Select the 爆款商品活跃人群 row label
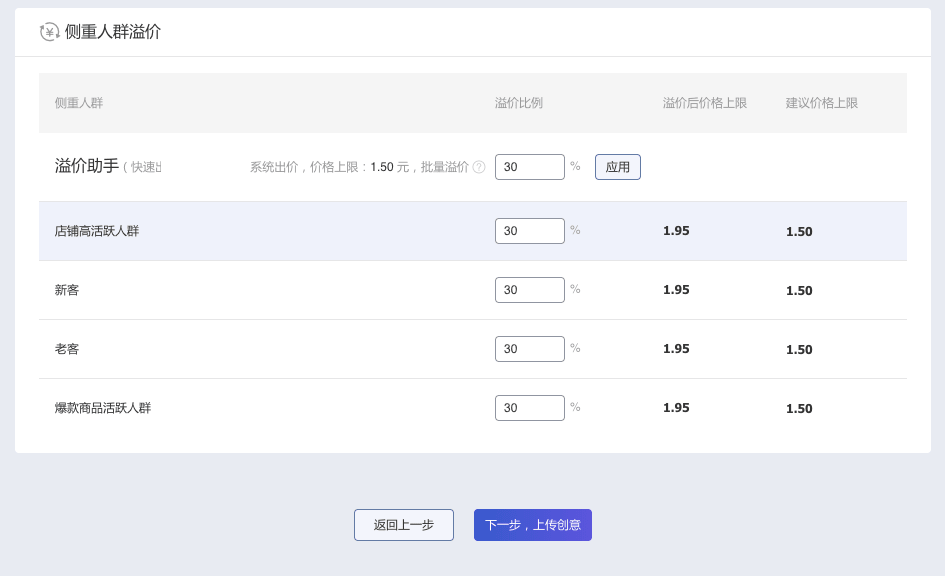This screenshot has width=945, height=576. coord(103,408)
